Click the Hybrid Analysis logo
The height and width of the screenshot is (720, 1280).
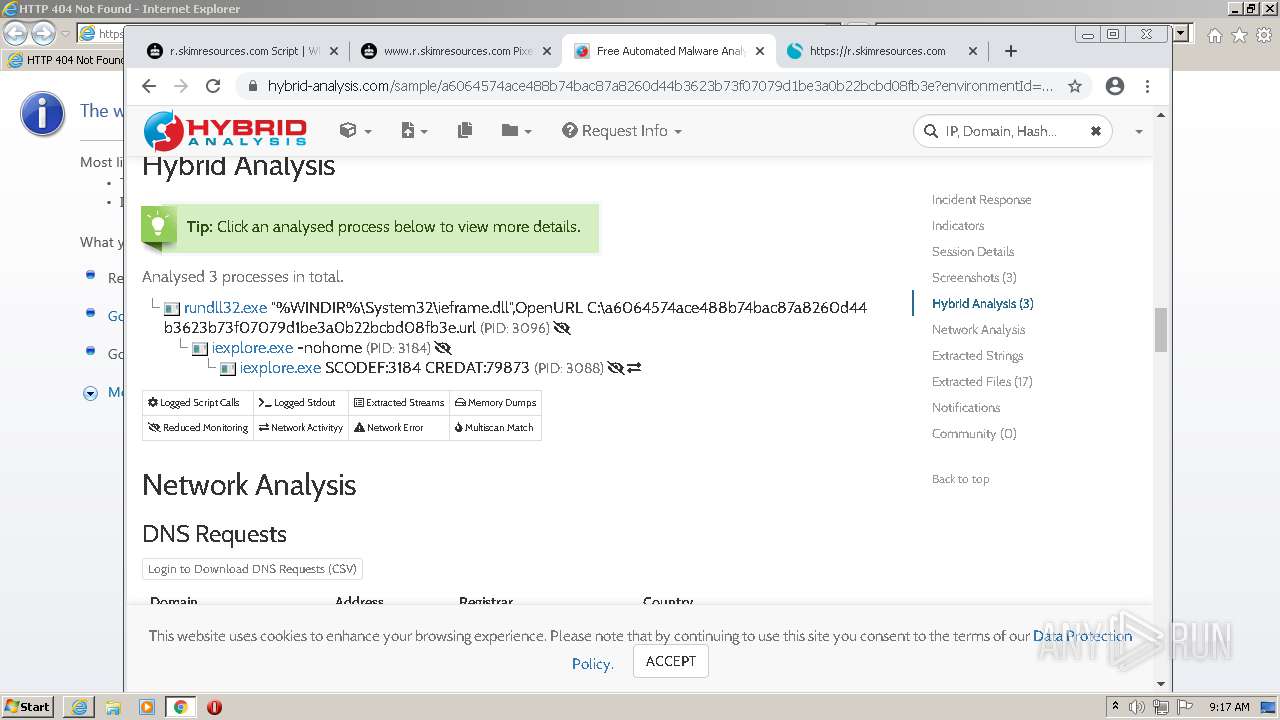point(225,131)
